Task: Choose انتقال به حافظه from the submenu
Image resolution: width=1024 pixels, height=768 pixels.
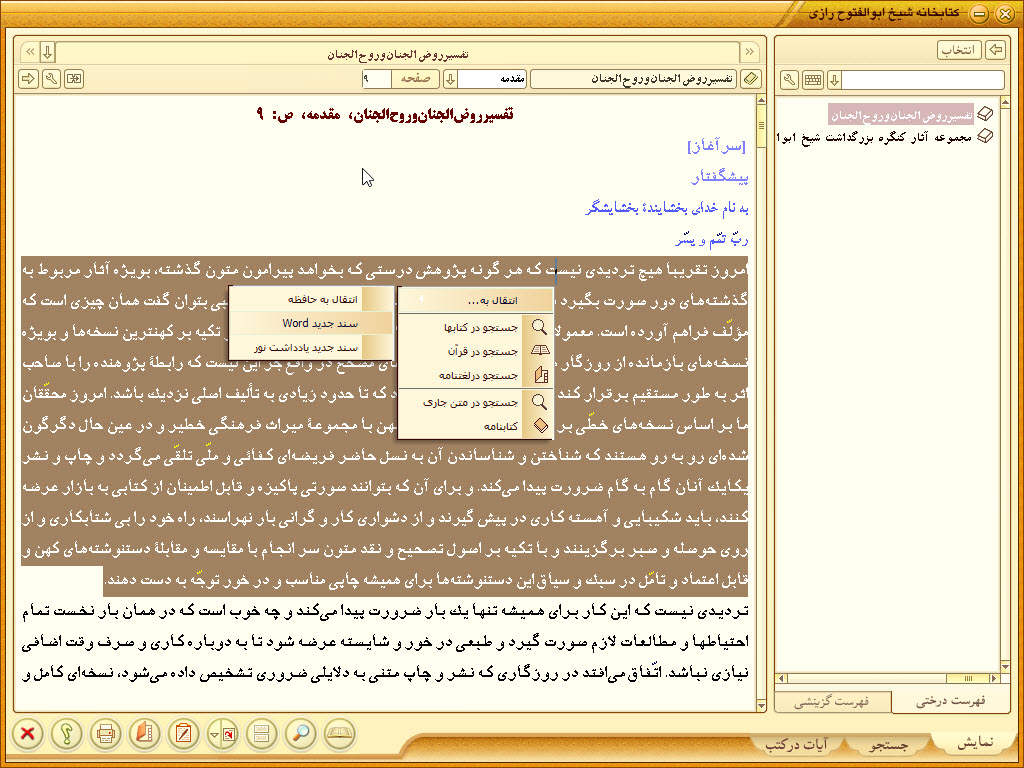Action: [x=311, y=299]
